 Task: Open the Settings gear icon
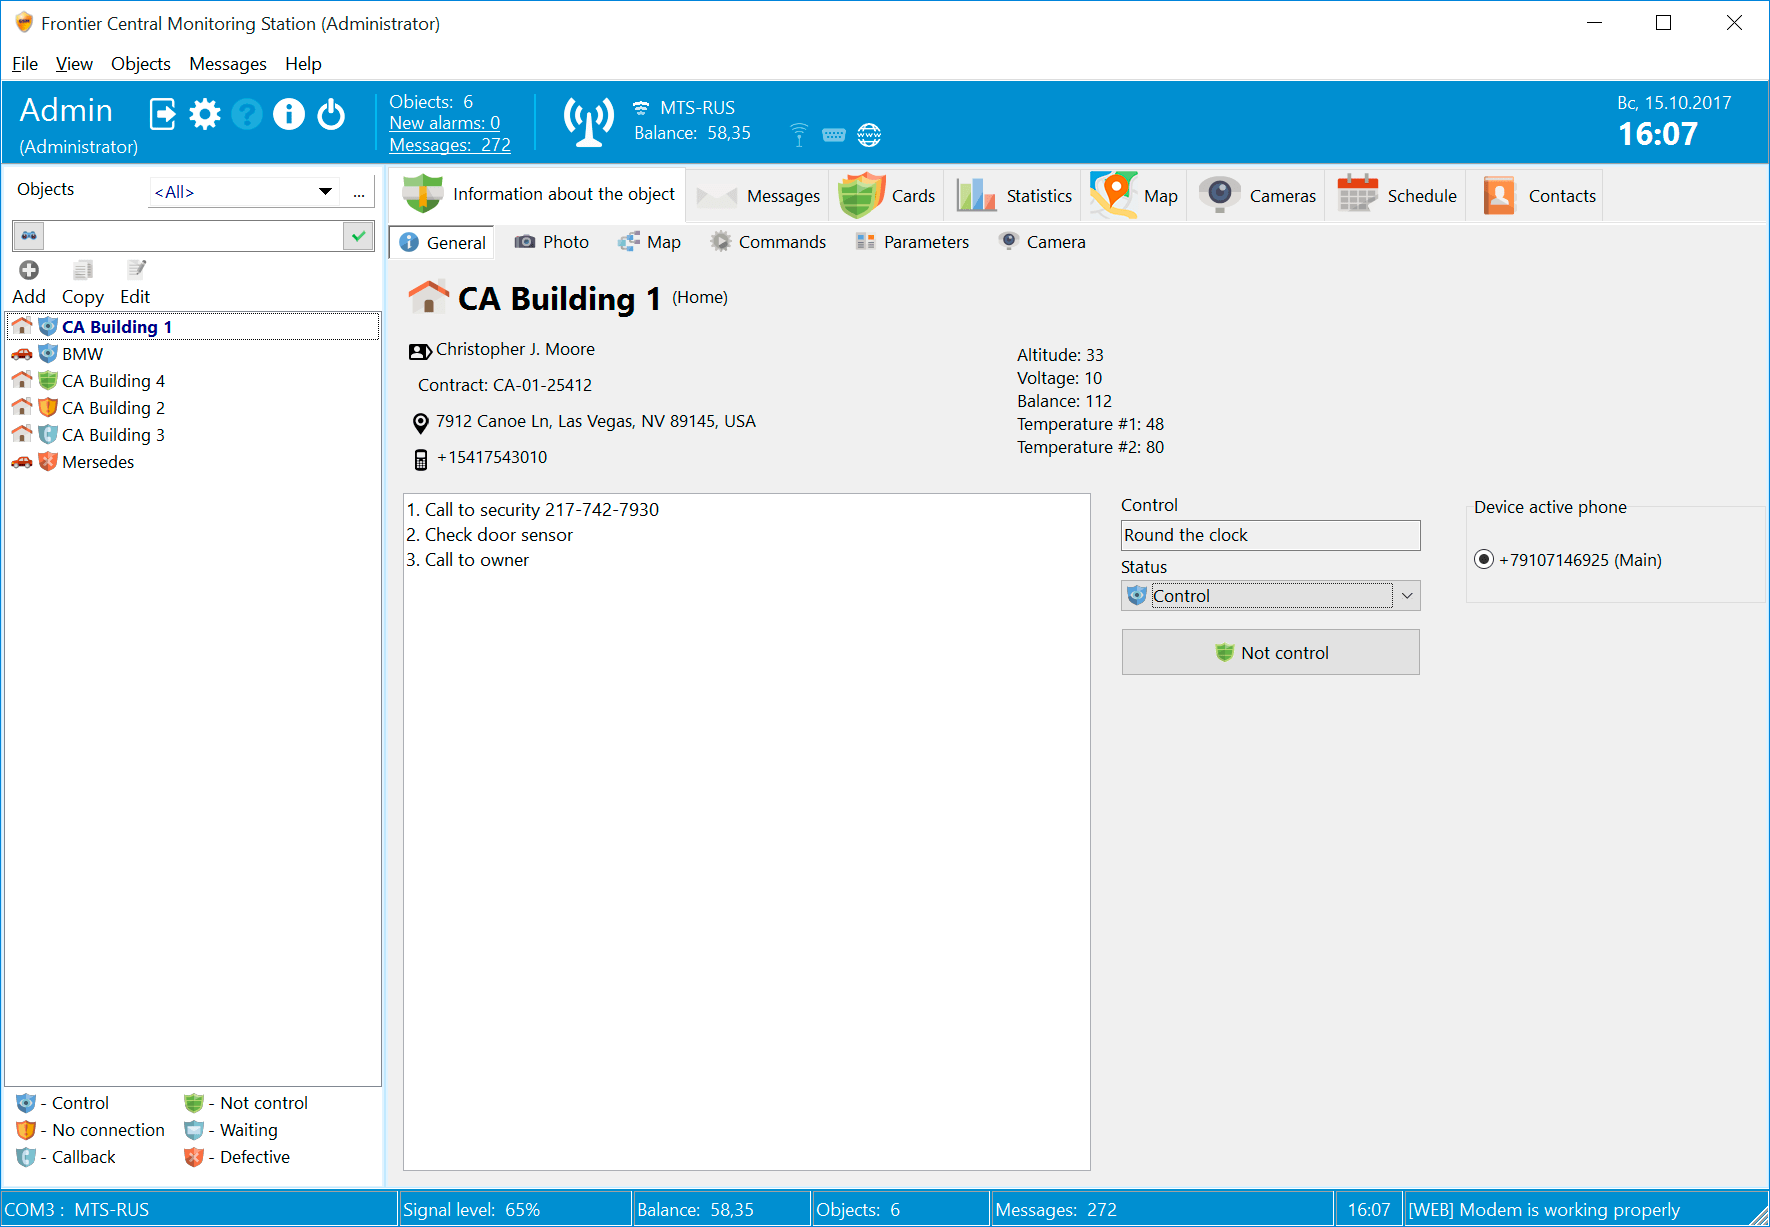[205, 114]
